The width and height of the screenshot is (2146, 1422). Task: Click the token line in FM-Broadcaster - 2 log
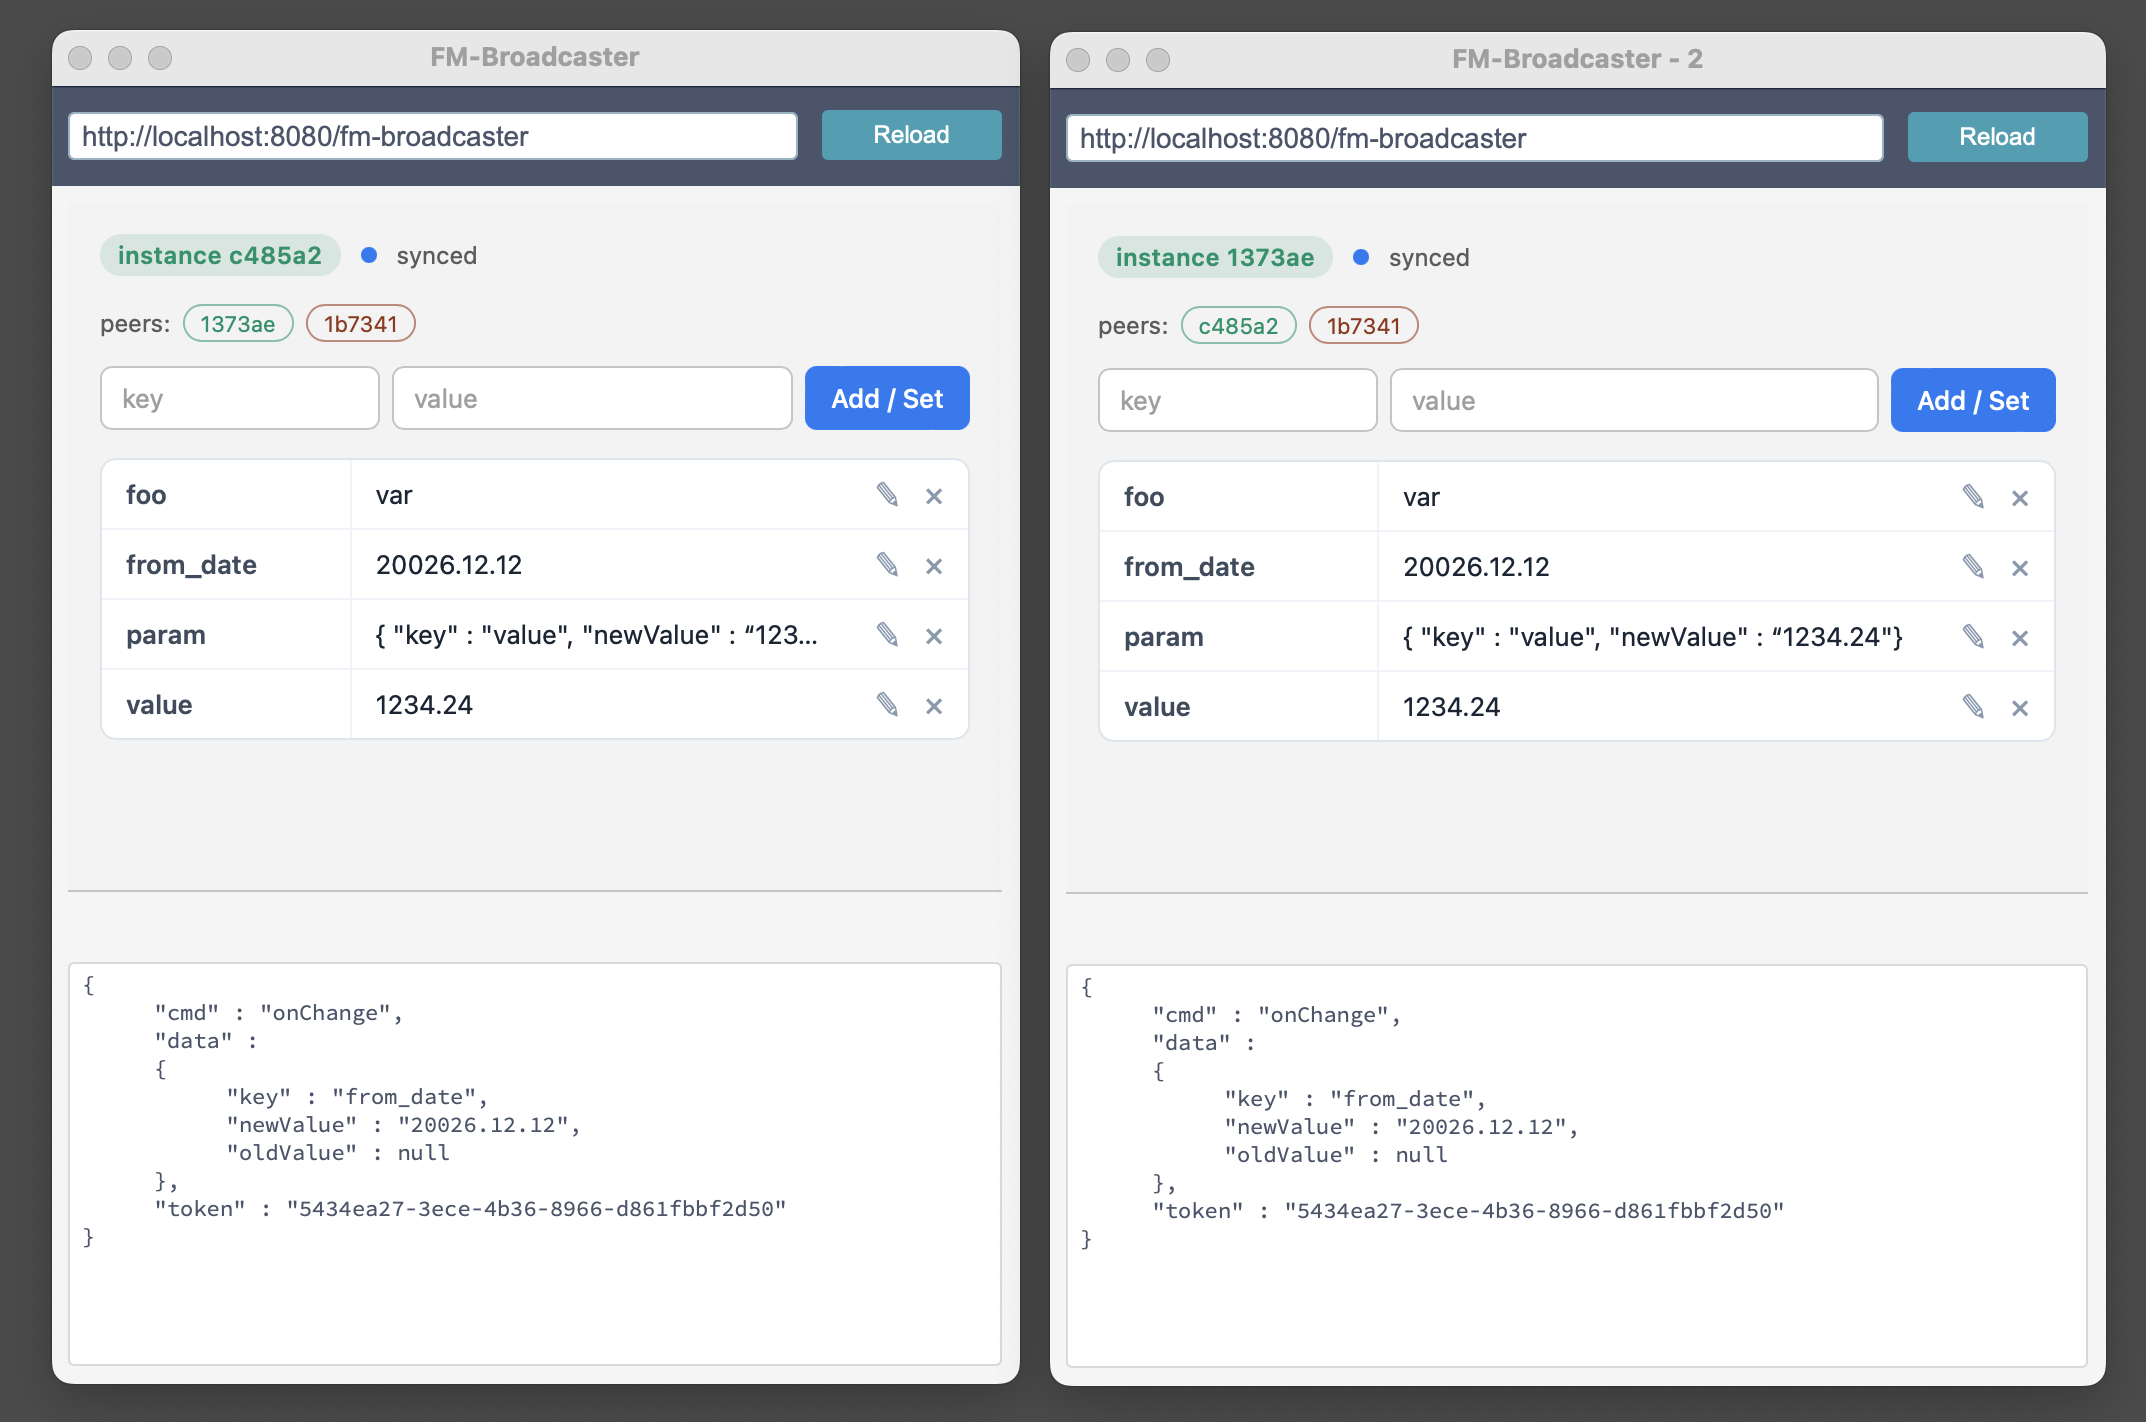(x=1468, y=1211)
